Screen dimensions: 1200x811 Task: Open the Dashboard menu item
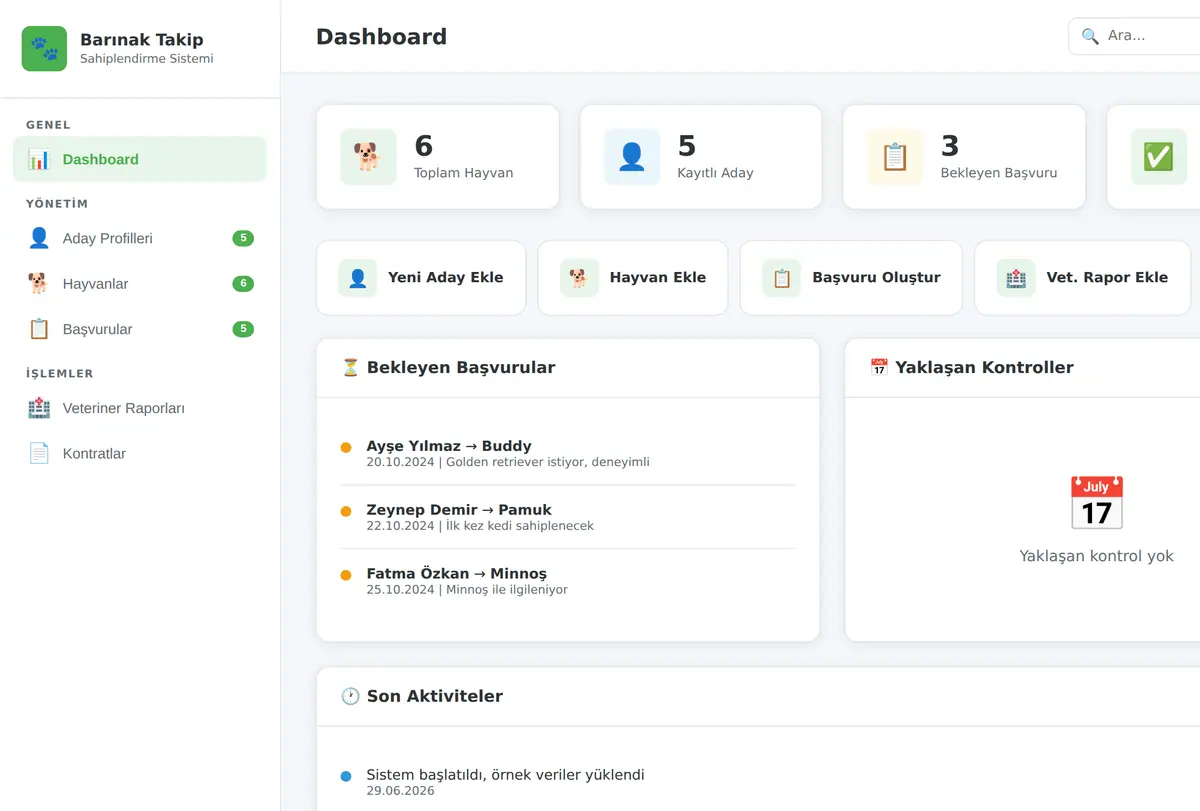coord(140,159)
